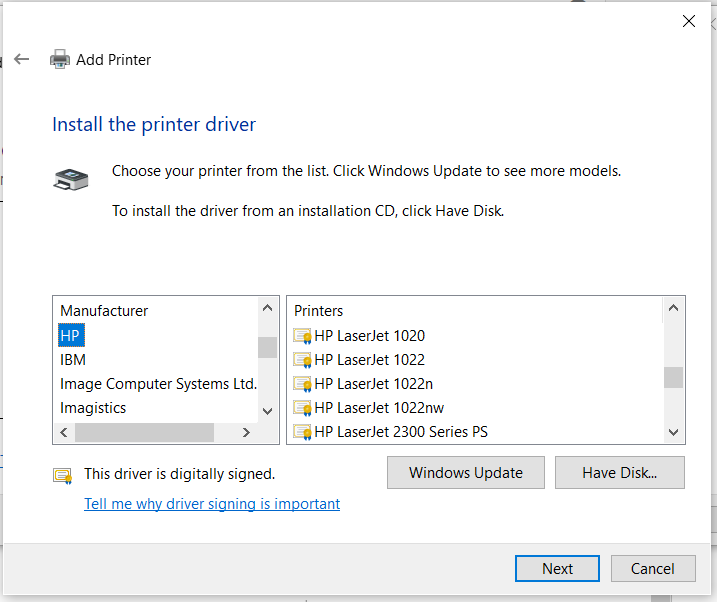The width and height of the screenshot is (717, 602).
Task: Click the Manufacturer horizontal scrollbar thumb
Action: pyautogui.click(x=144, y=432)
